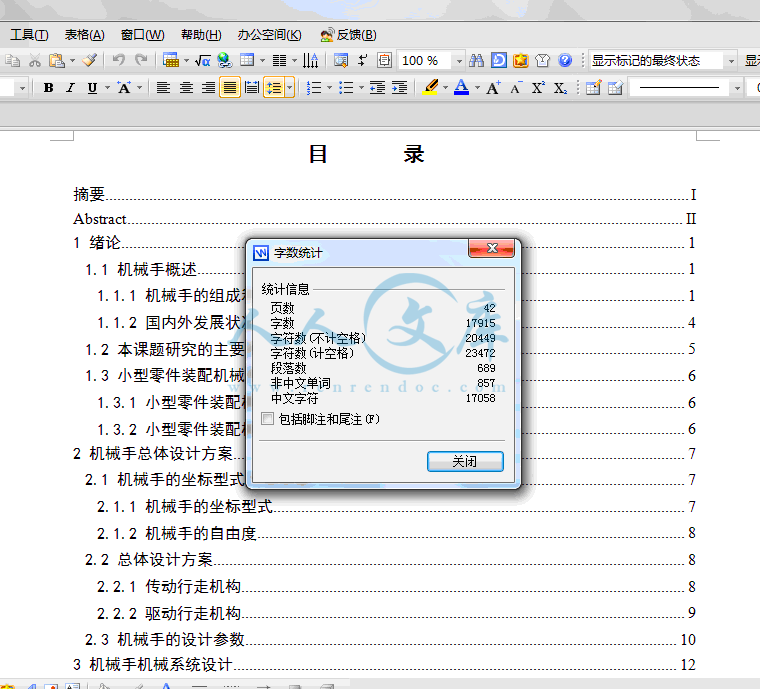The height and width of the screenshot is (689, 760).
Task: Open the 办公空间(K) menu
Action: (269, 35)
